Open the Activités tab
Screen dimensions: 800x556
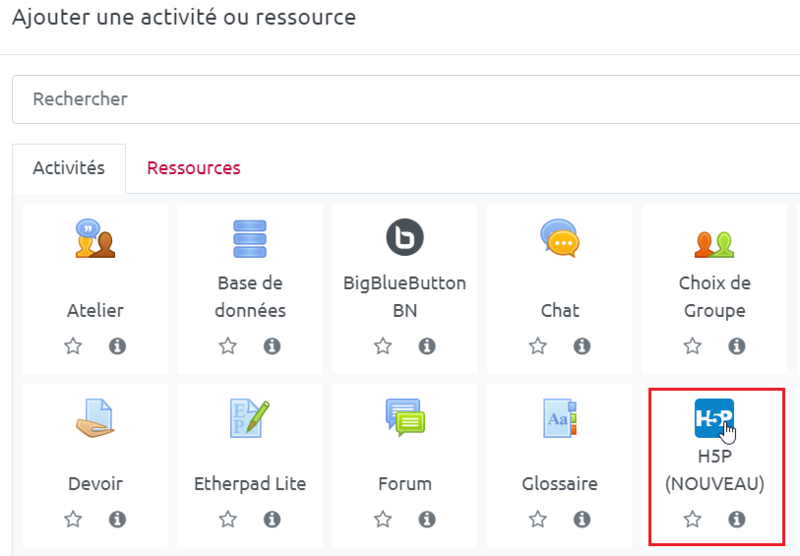click(69, 168)
